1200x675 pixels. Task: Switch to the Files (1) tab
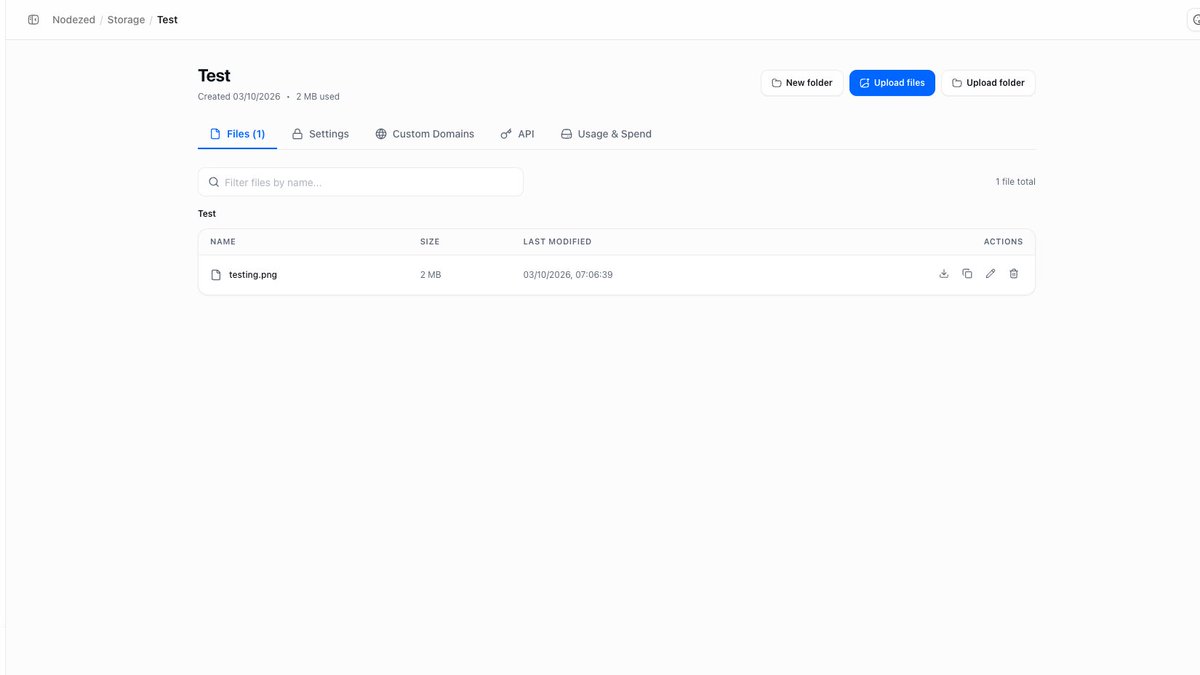(237, 134)
